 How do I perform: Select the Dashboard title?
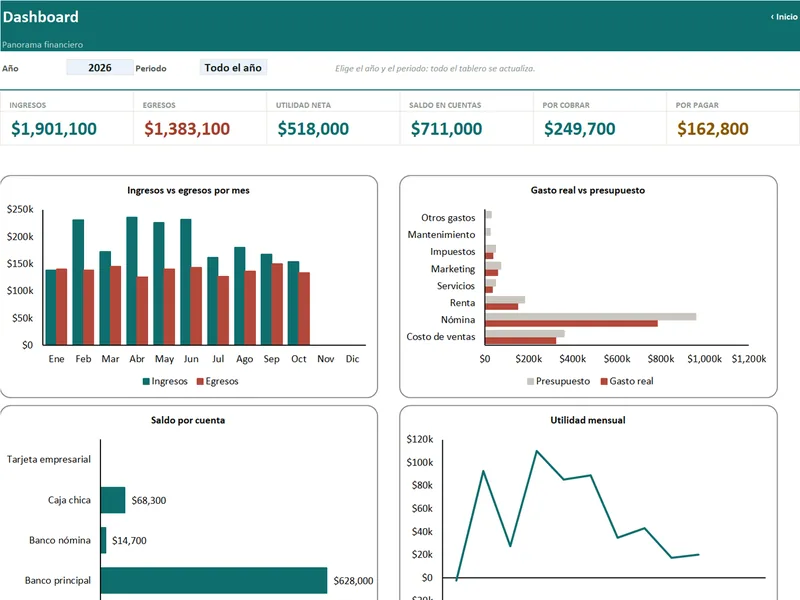pyautogui.click(x=40, y=17)
